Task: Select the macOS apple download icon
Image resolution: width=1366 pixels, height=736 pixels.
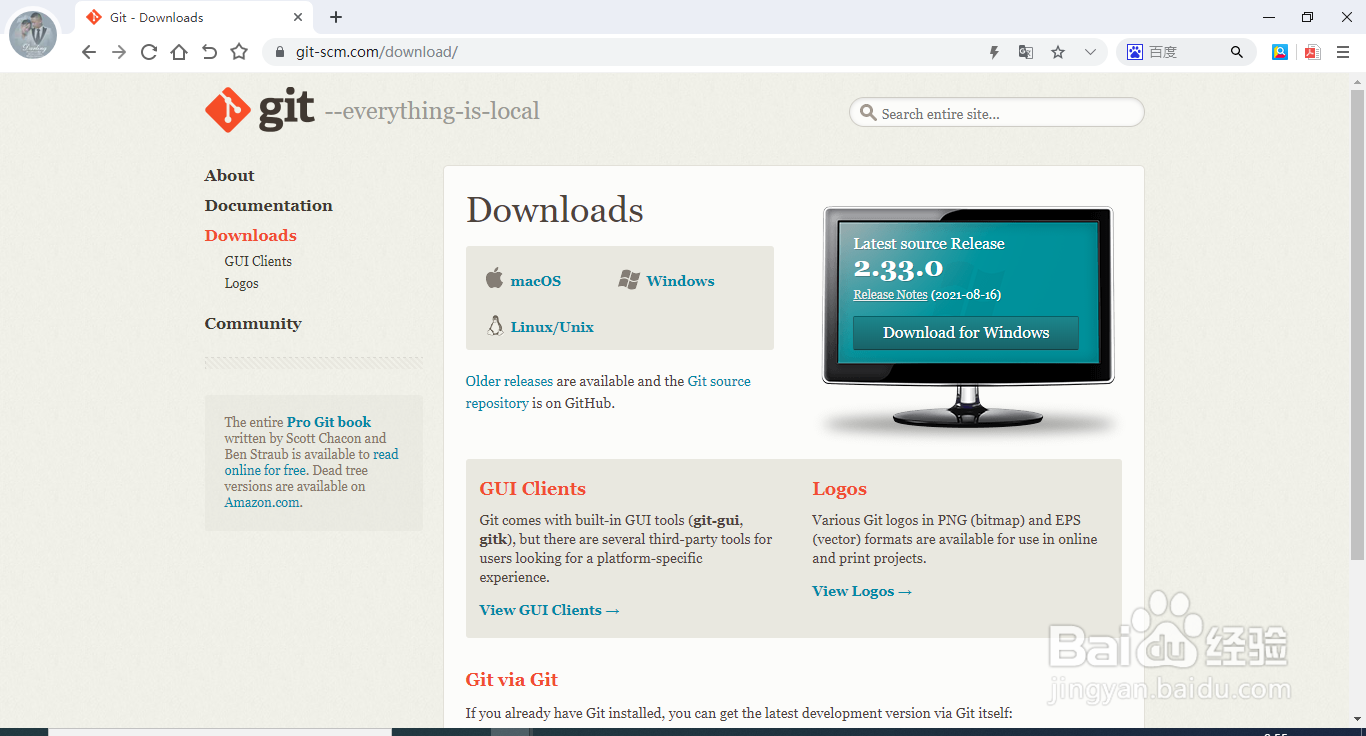Action: point(494,279)
